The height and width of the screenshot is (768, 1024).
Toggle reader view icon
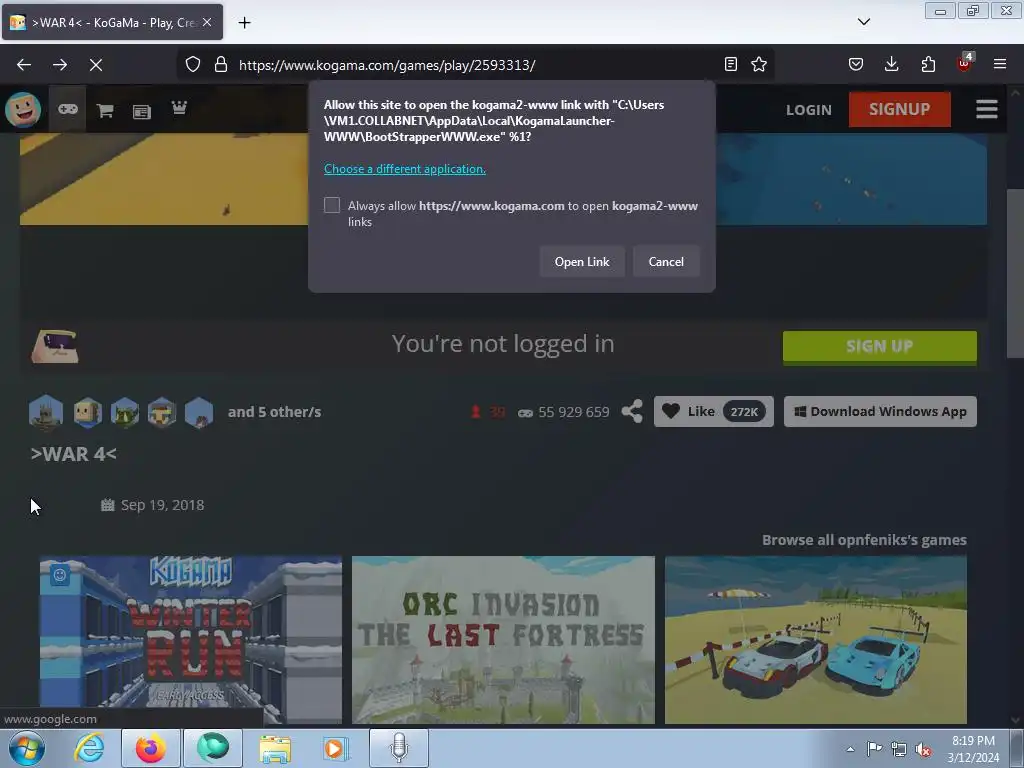(x=731, y=64)
